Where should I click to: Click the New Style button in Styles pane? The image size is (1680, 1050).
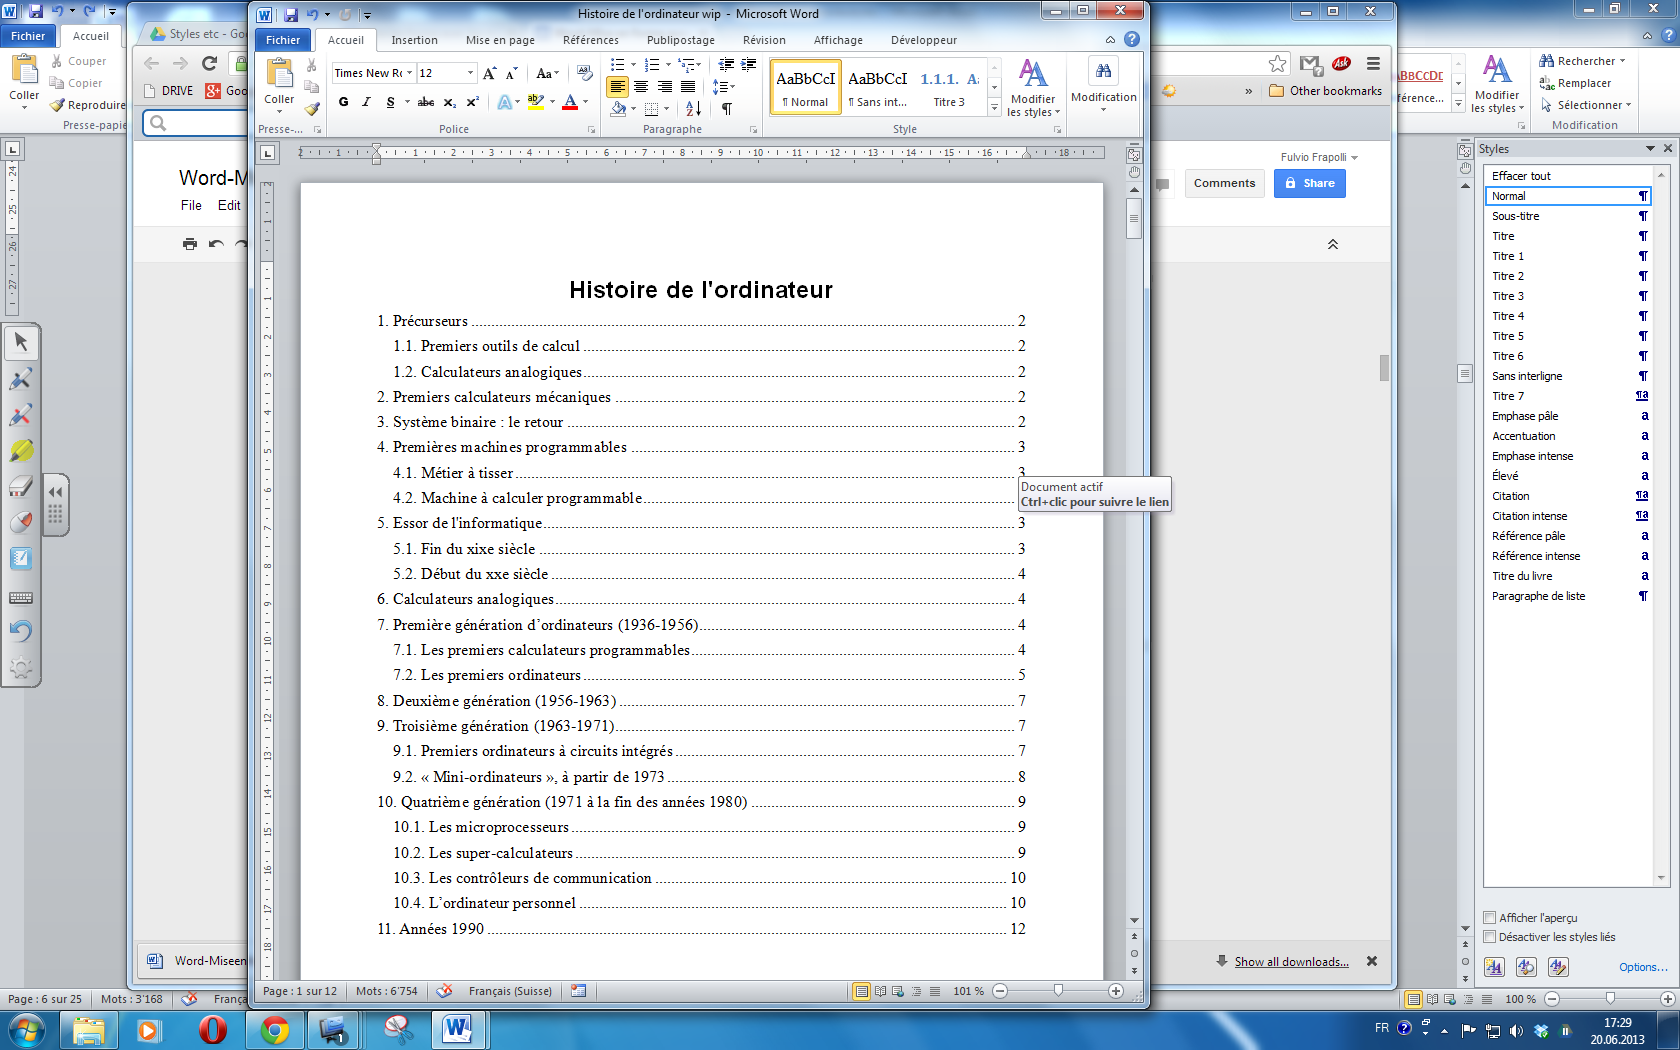point(1494,967)
